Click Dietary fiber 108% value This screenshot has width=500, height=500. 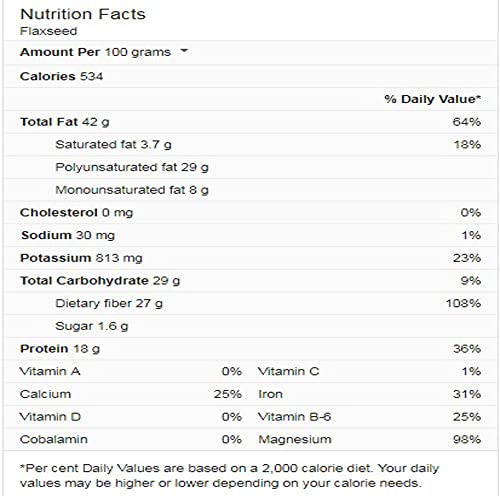point(463,303)
